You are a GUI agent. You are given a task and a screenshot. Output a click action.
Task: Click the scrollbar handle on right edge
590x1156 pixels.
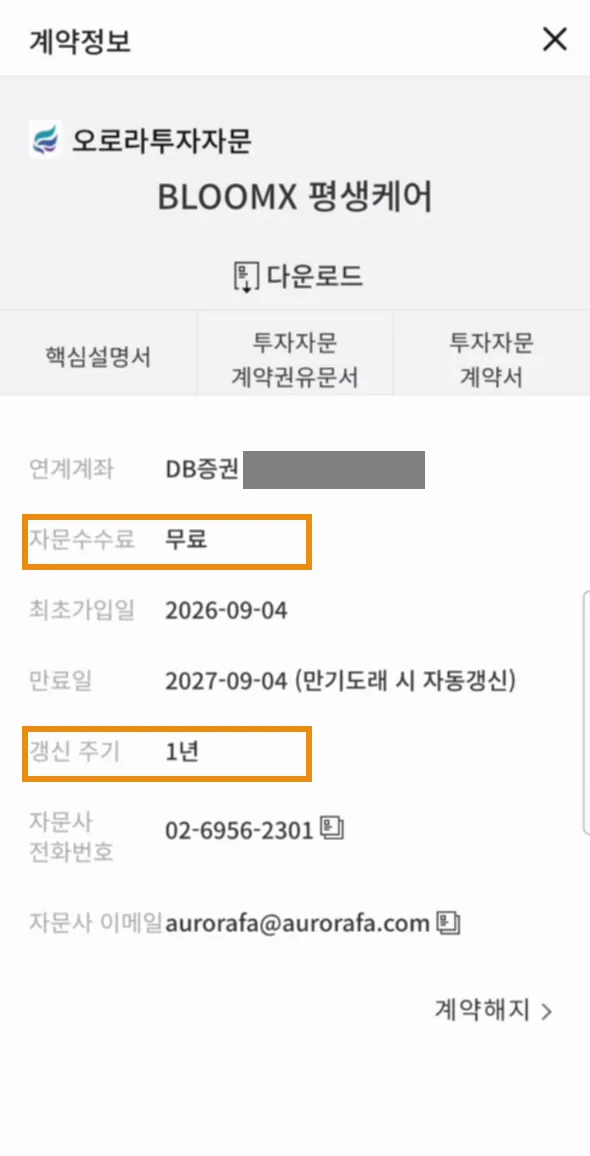click(x=586, y=711)
